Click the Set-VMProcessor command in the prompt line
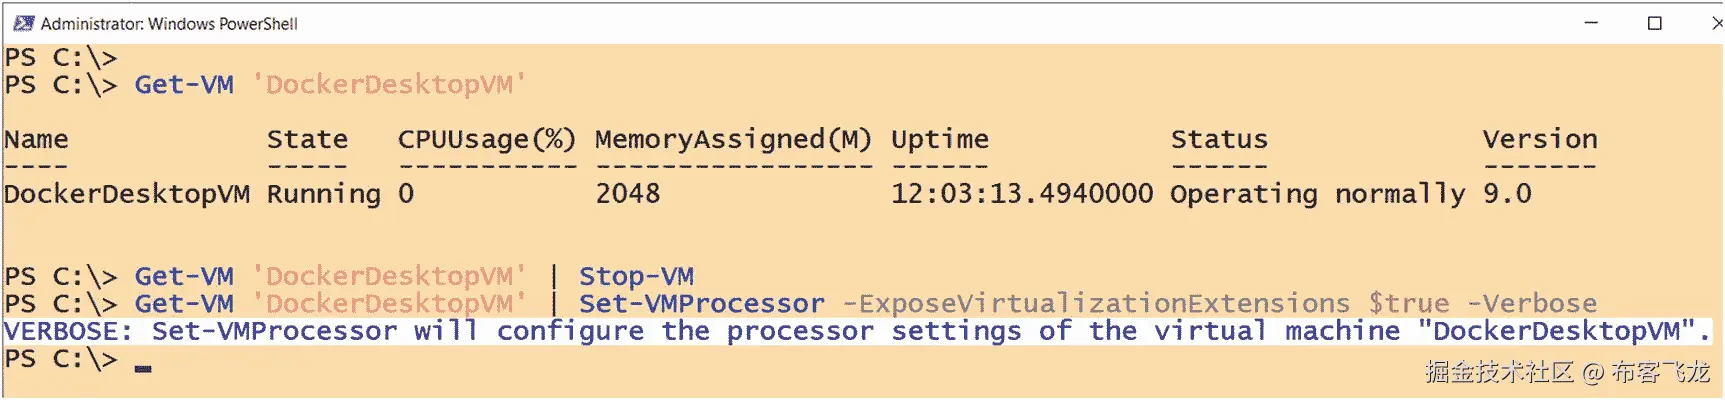 tap(702, 304)
